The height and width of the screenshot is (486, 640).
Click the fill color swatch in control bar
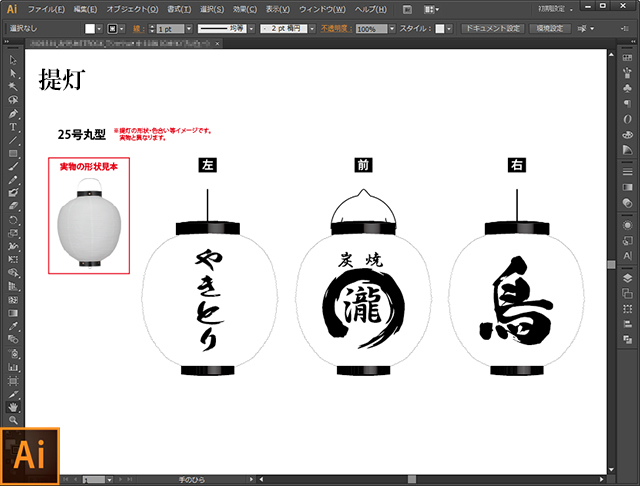point(90,30)
